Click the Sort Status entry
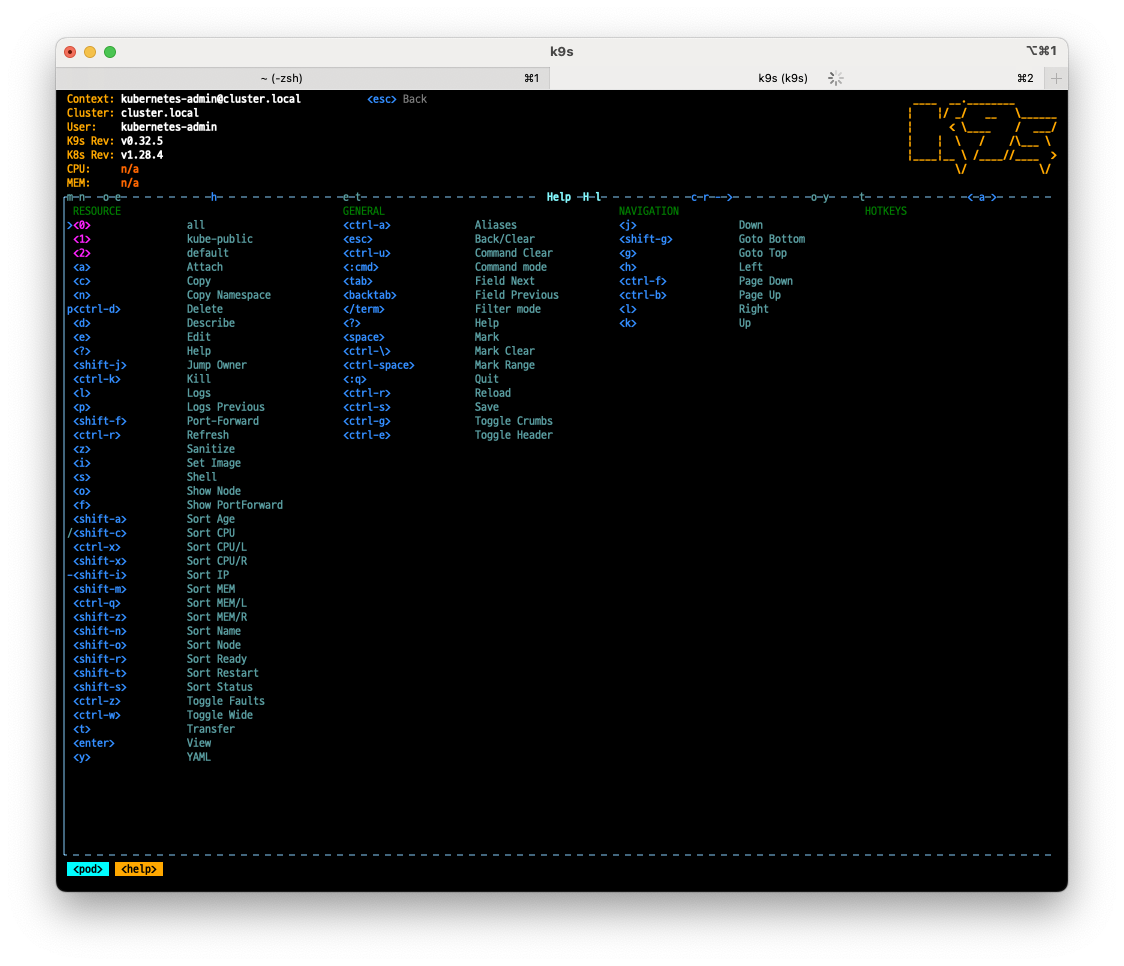The width and height of the screenshot is (1124, 966). (219, 687)
